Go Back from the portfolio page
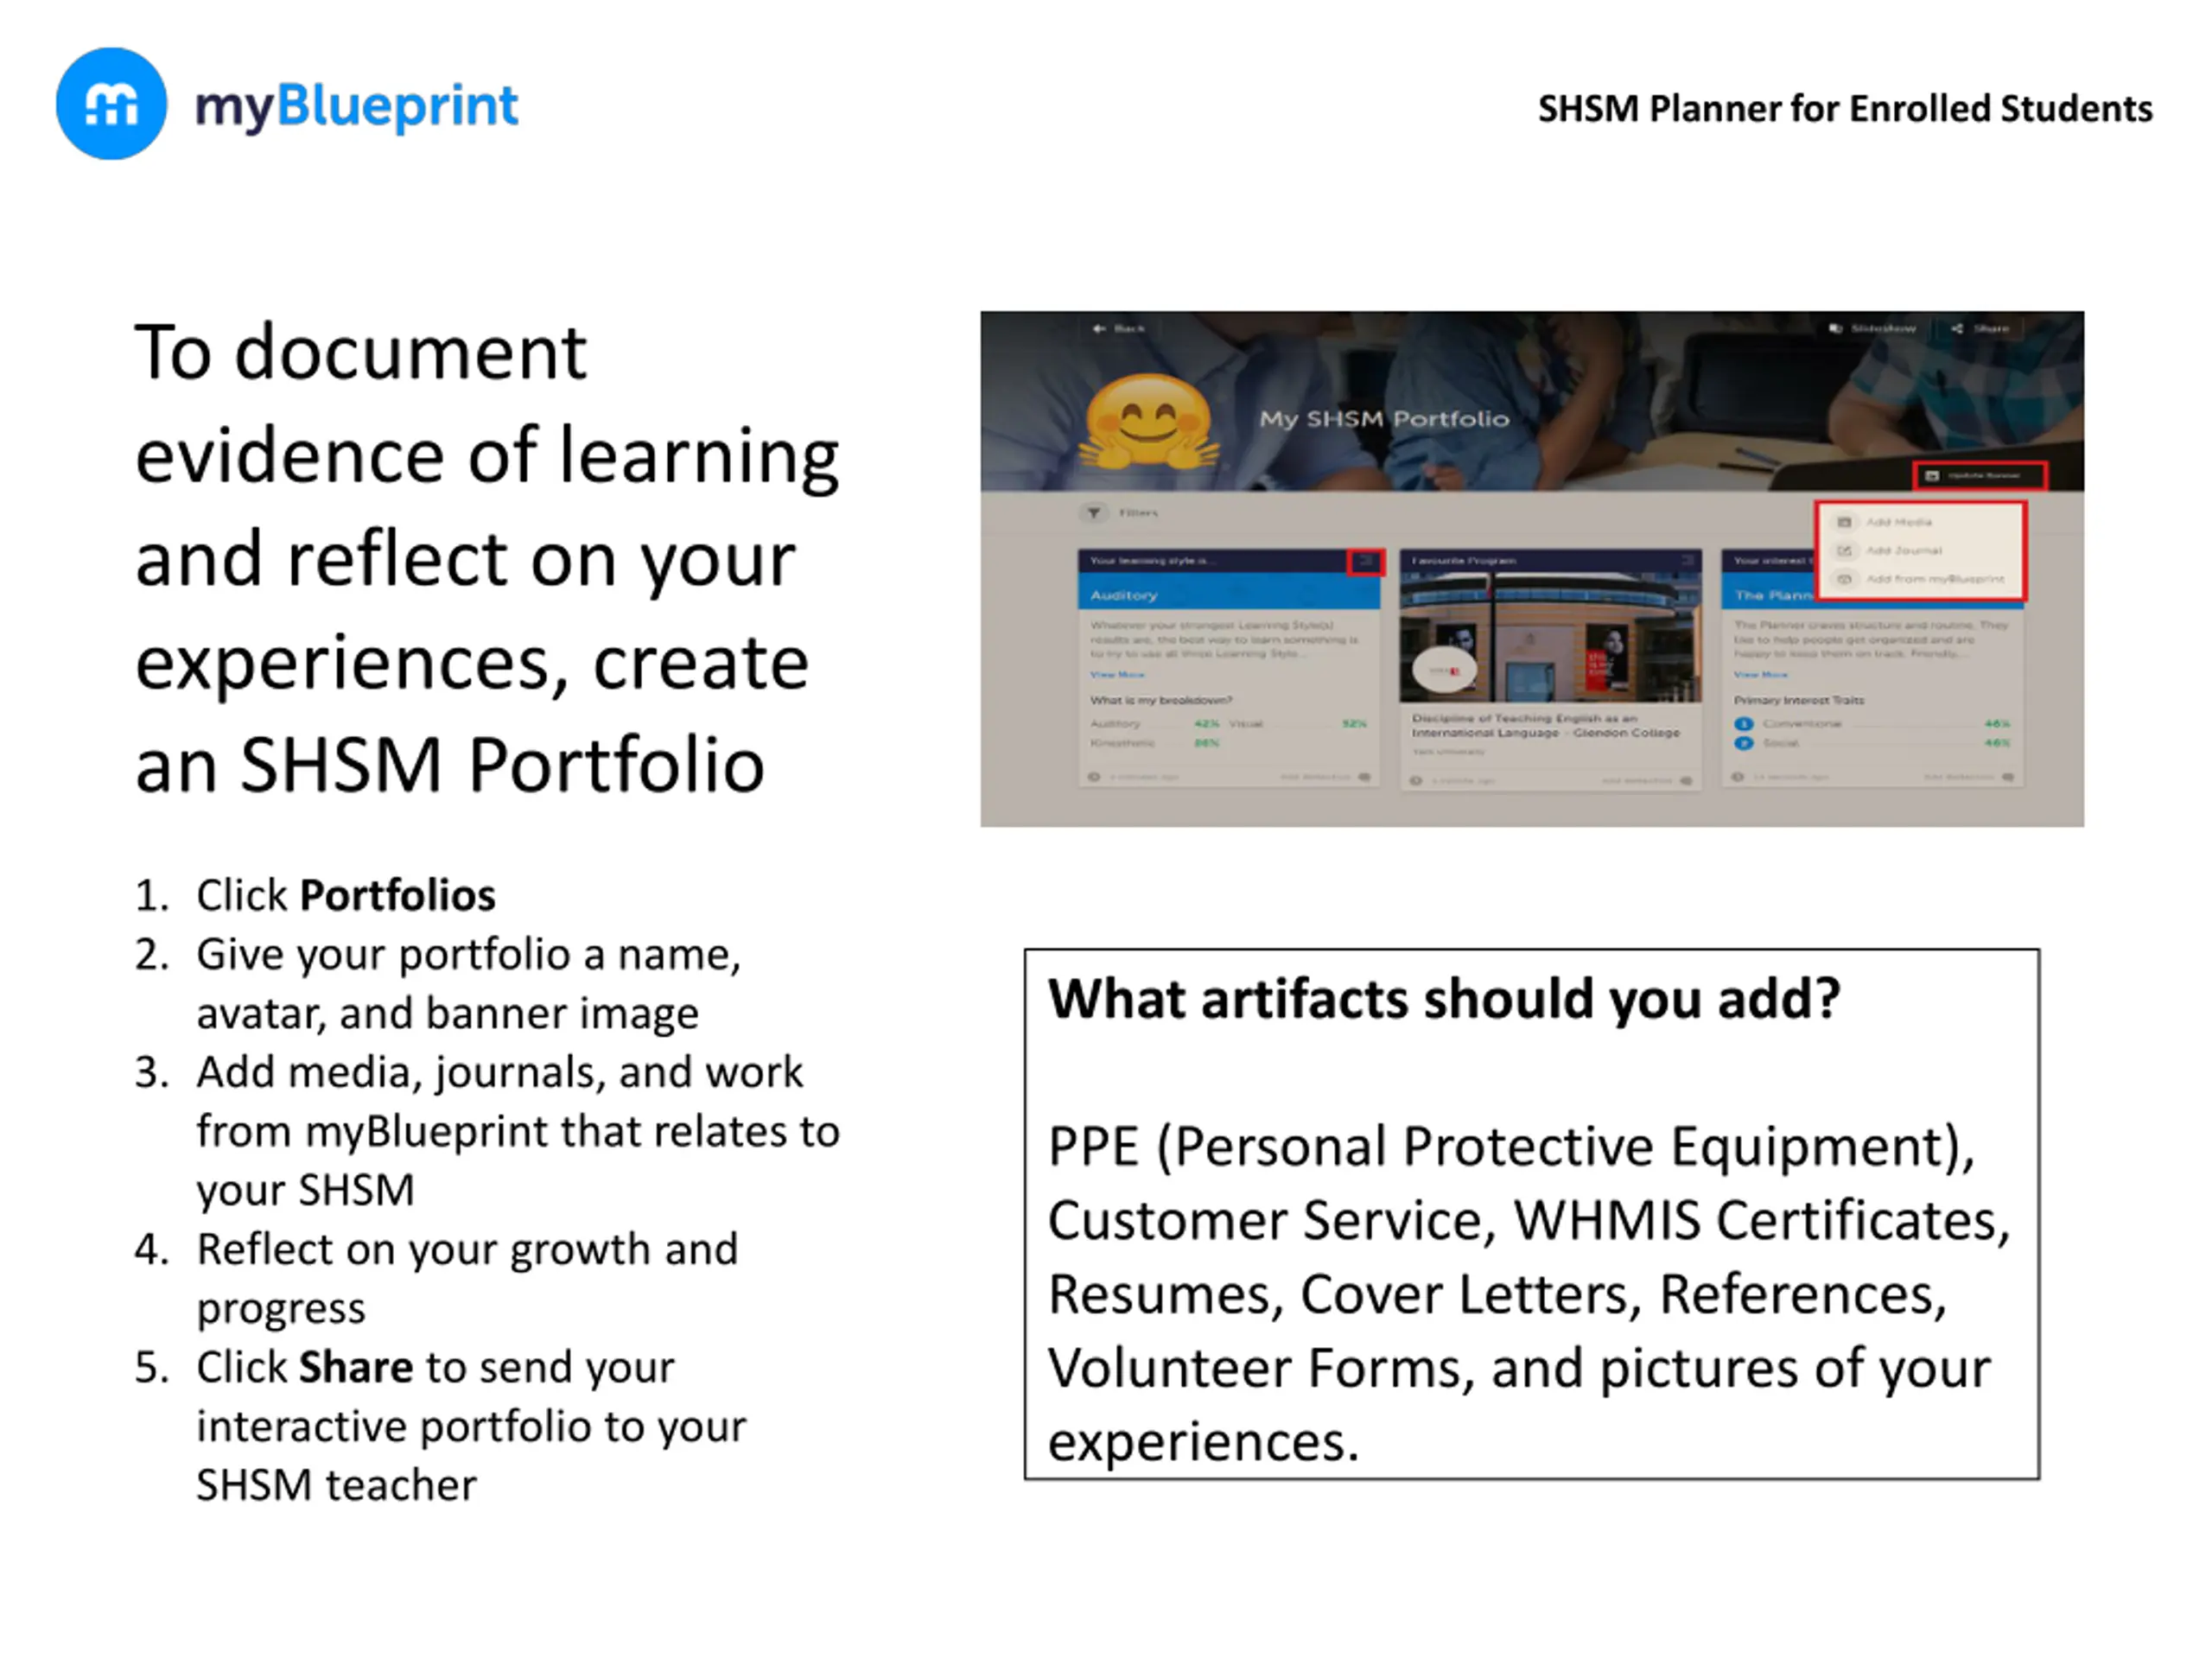The height and width of the screenshot is (1659, 2212). click(x=1119, y=328)
